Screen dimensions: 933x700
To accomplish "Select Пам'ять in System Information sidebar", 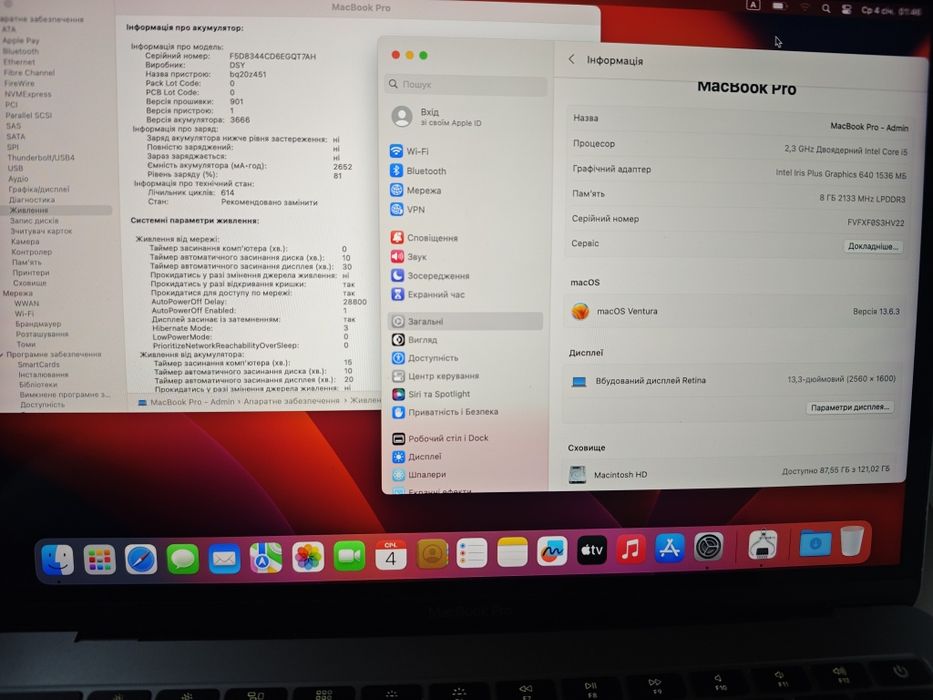I will (26, 262).
